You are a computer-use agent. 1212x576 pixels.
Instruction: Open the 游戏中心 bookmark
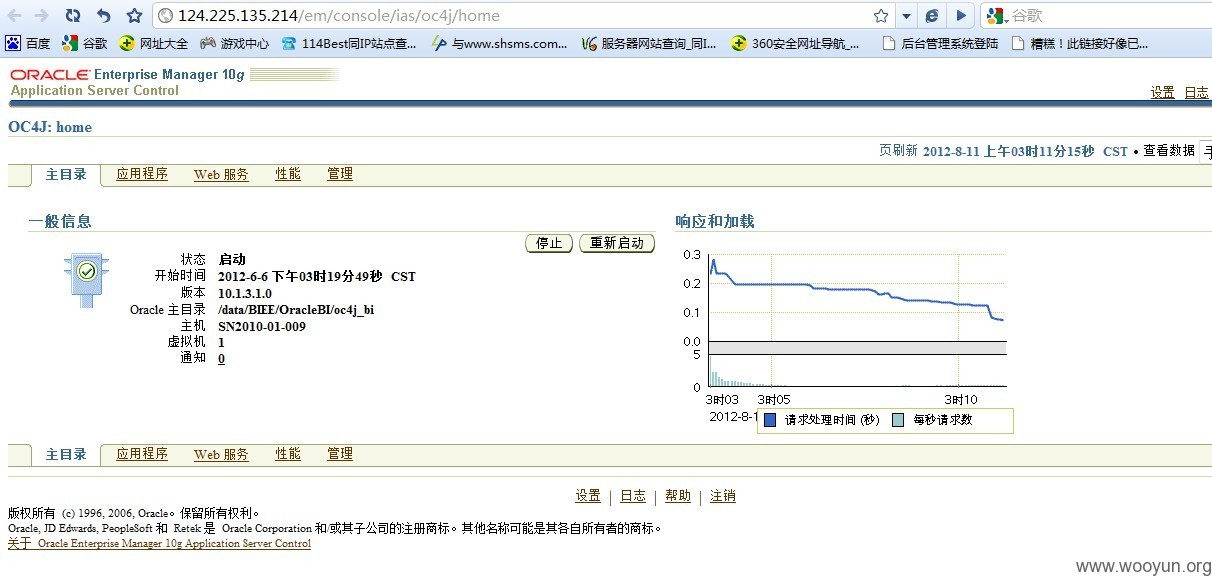pyautogui.click(x=234, y=43)
